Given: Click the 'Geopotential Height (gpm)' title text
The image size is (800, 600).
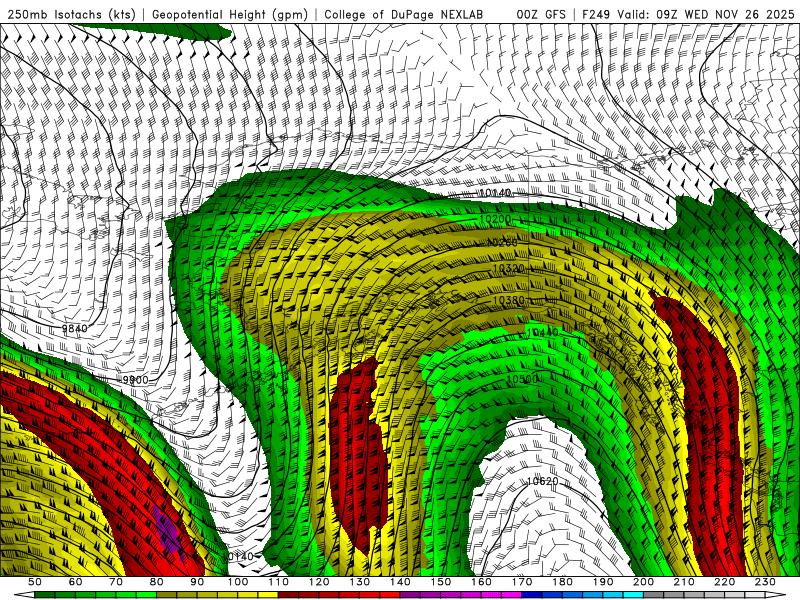Looking at the screenshot, I should point(230,15).
